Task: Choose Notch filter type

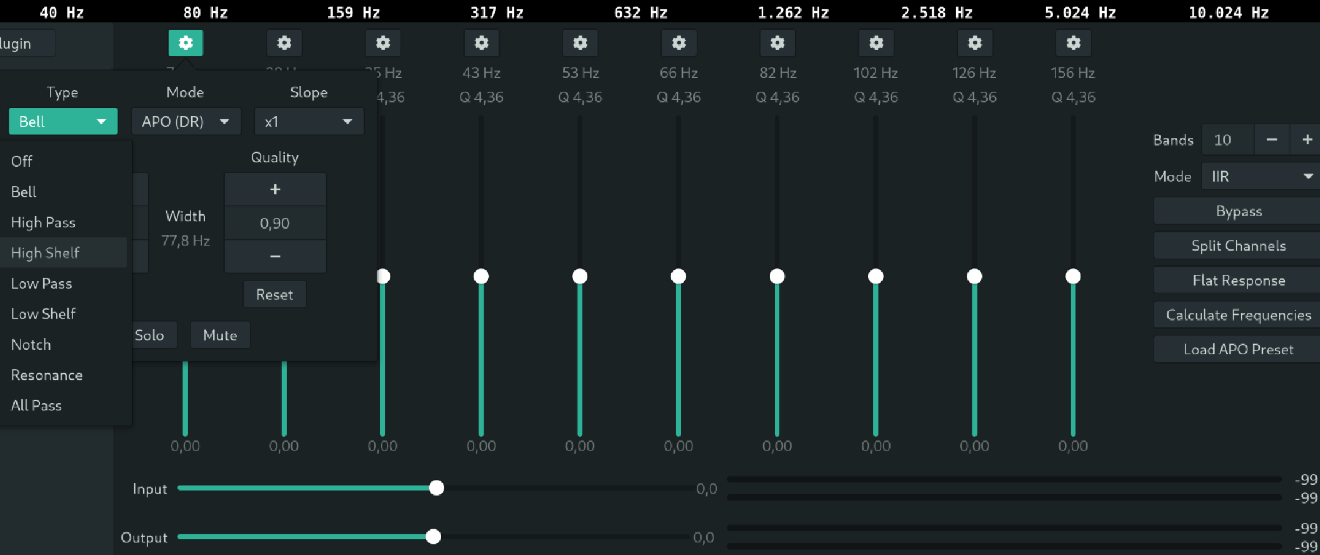Action: pos(64,344)
